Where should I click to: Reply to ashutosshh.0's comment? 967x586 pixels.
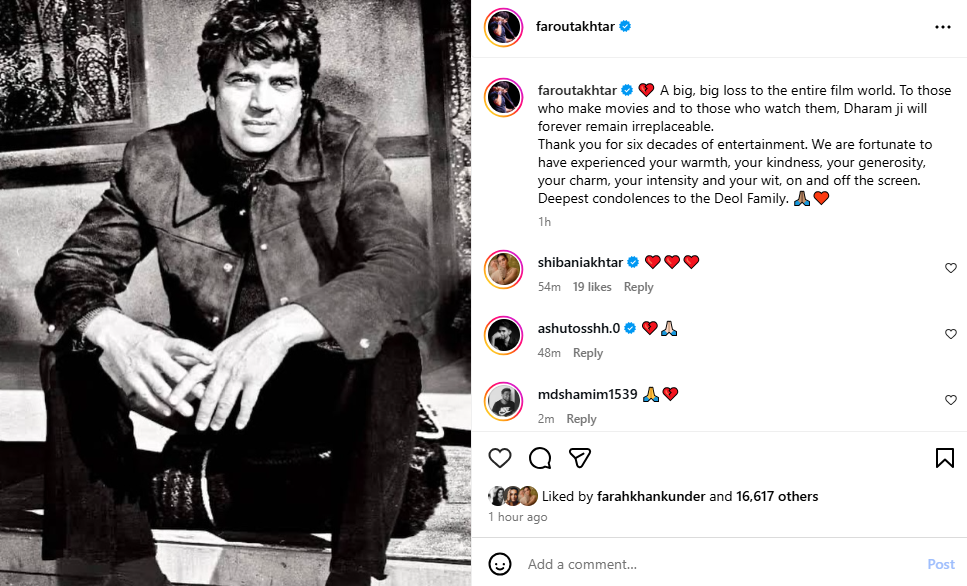coord(588,353)
